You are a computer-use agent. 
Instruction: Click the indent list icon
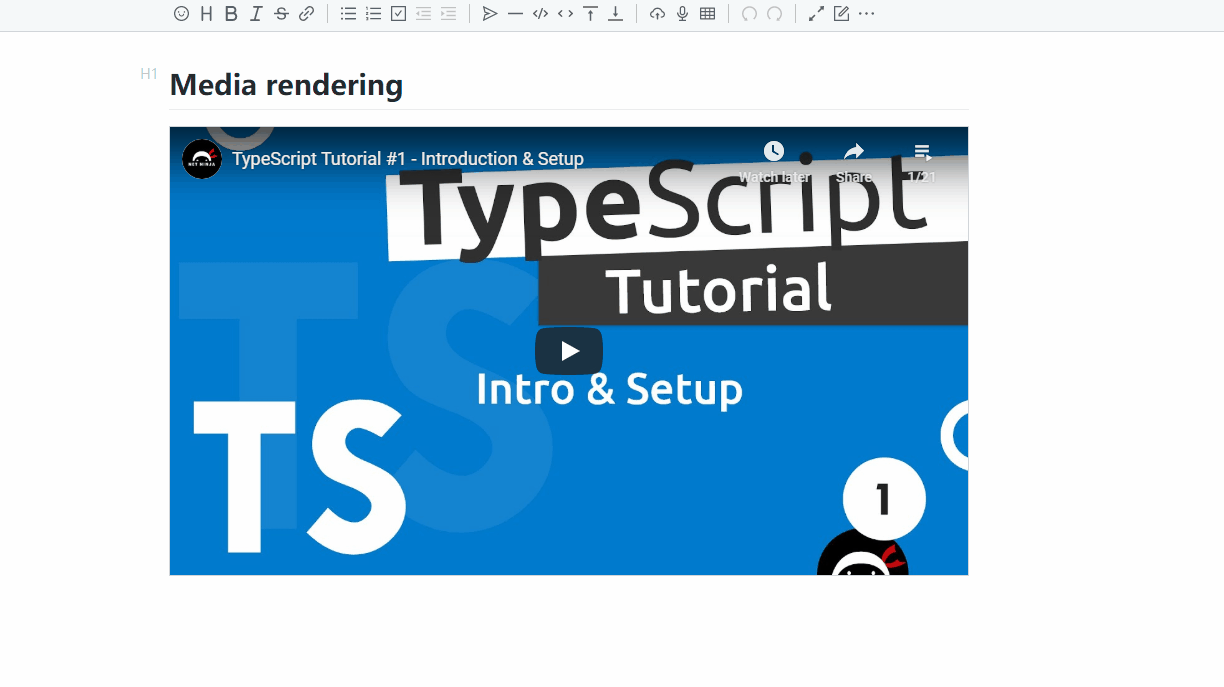[448, 14]
